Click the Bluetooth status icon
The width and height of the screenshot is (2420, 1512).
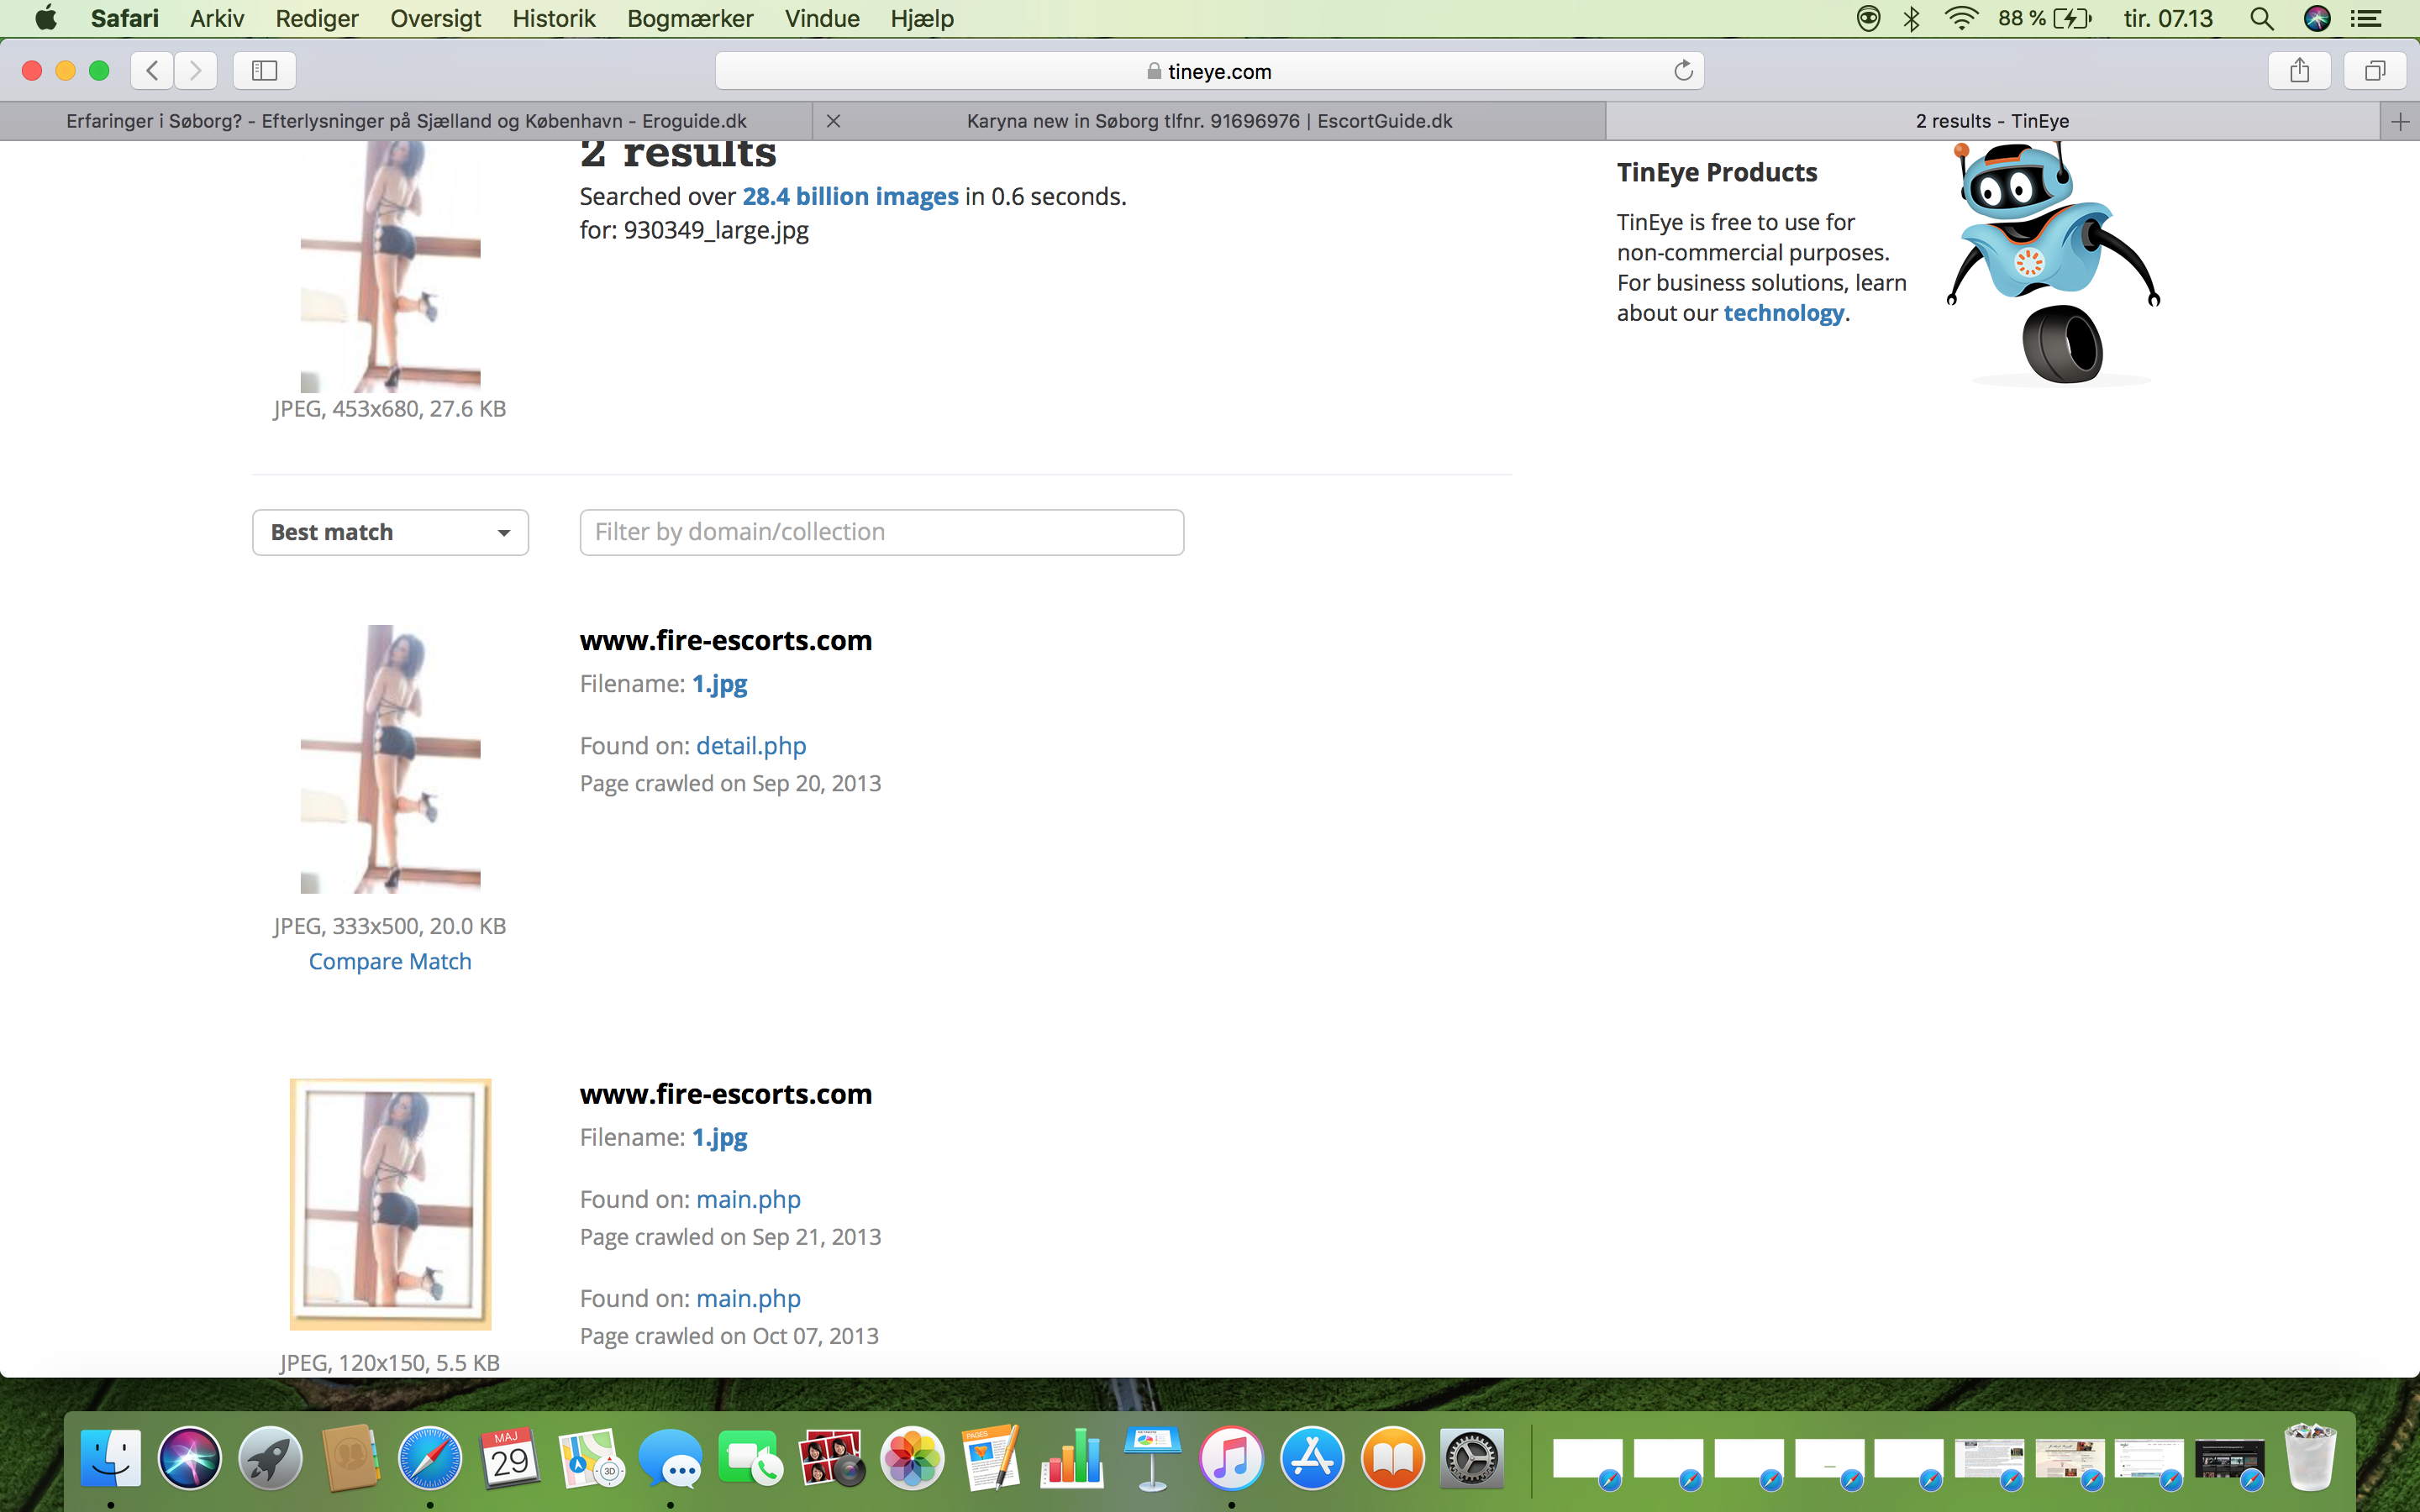click(x=1912, y=19)
